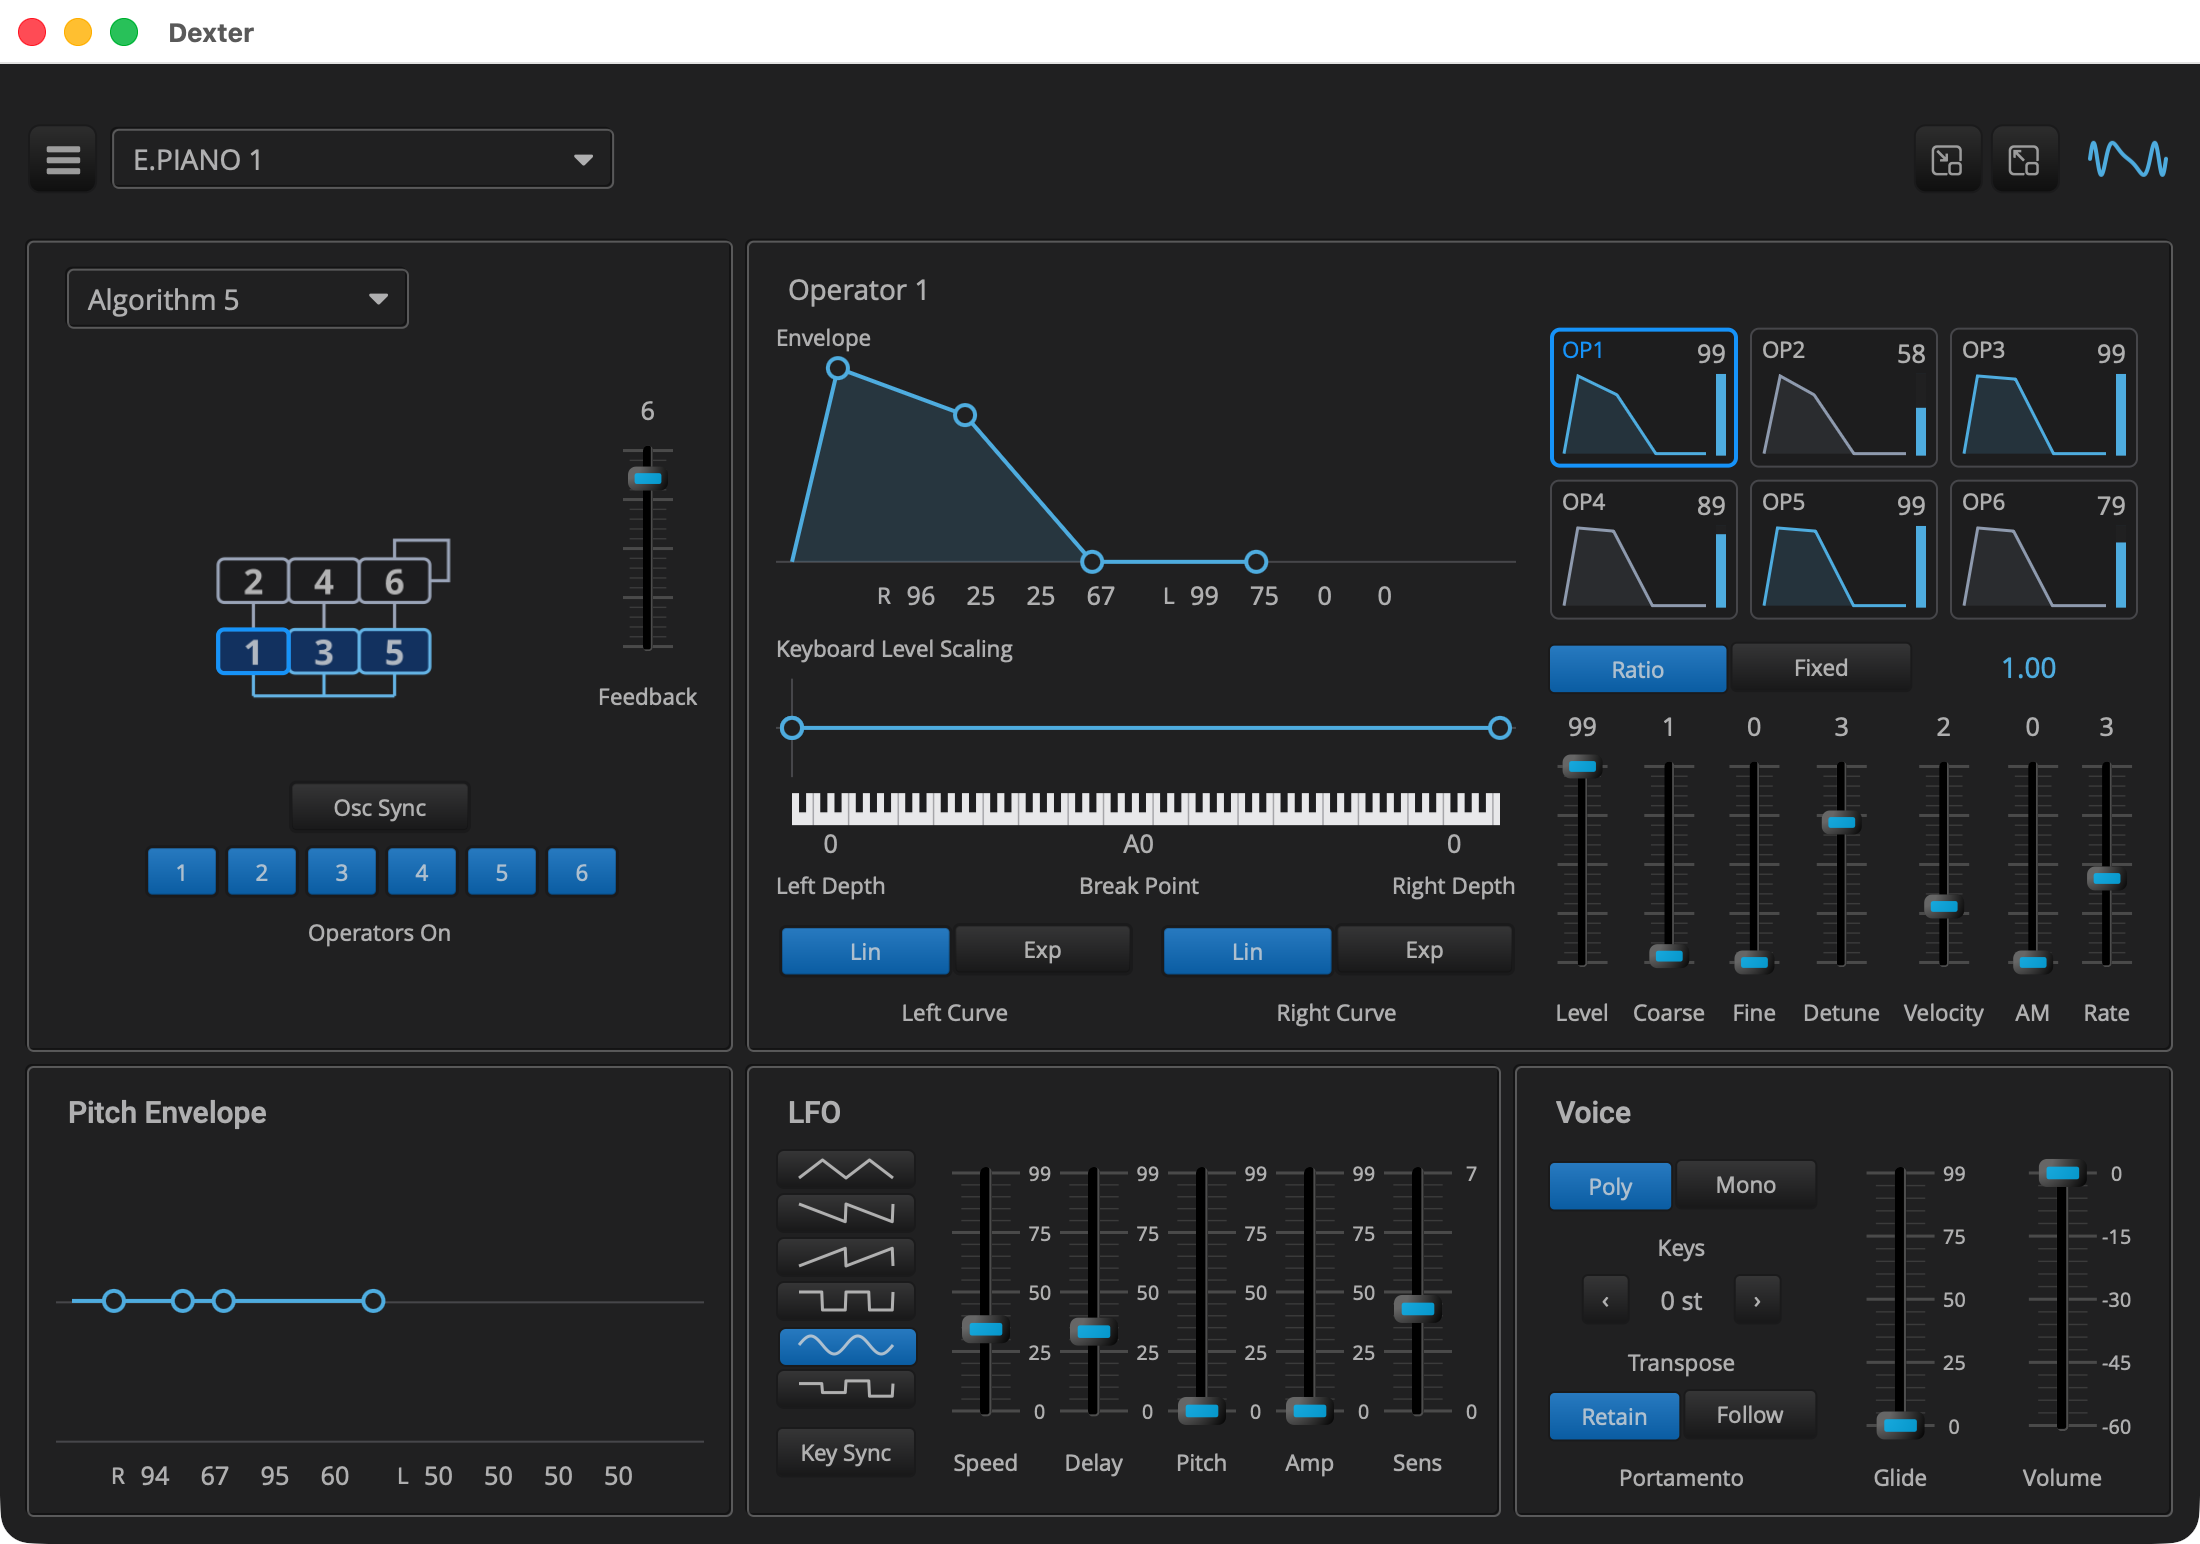The image size is (2200, 1544).
Task: Select the triangle LFO waveform
Action: [846, 1169]
